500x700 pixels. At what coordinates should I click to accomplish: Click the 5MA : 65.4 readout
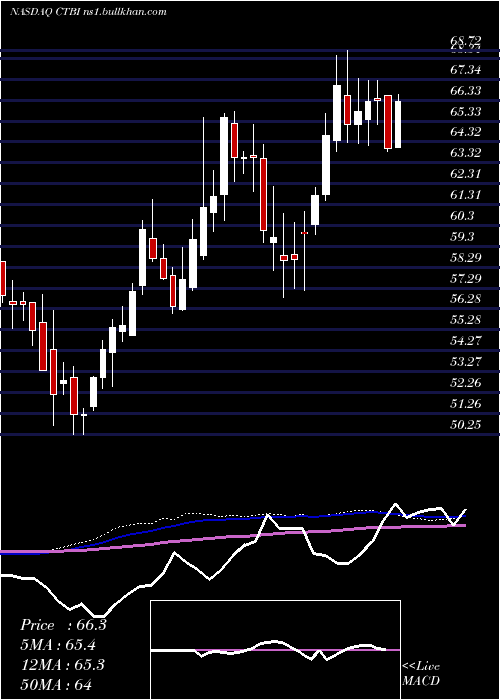click(x=58, y=645)
